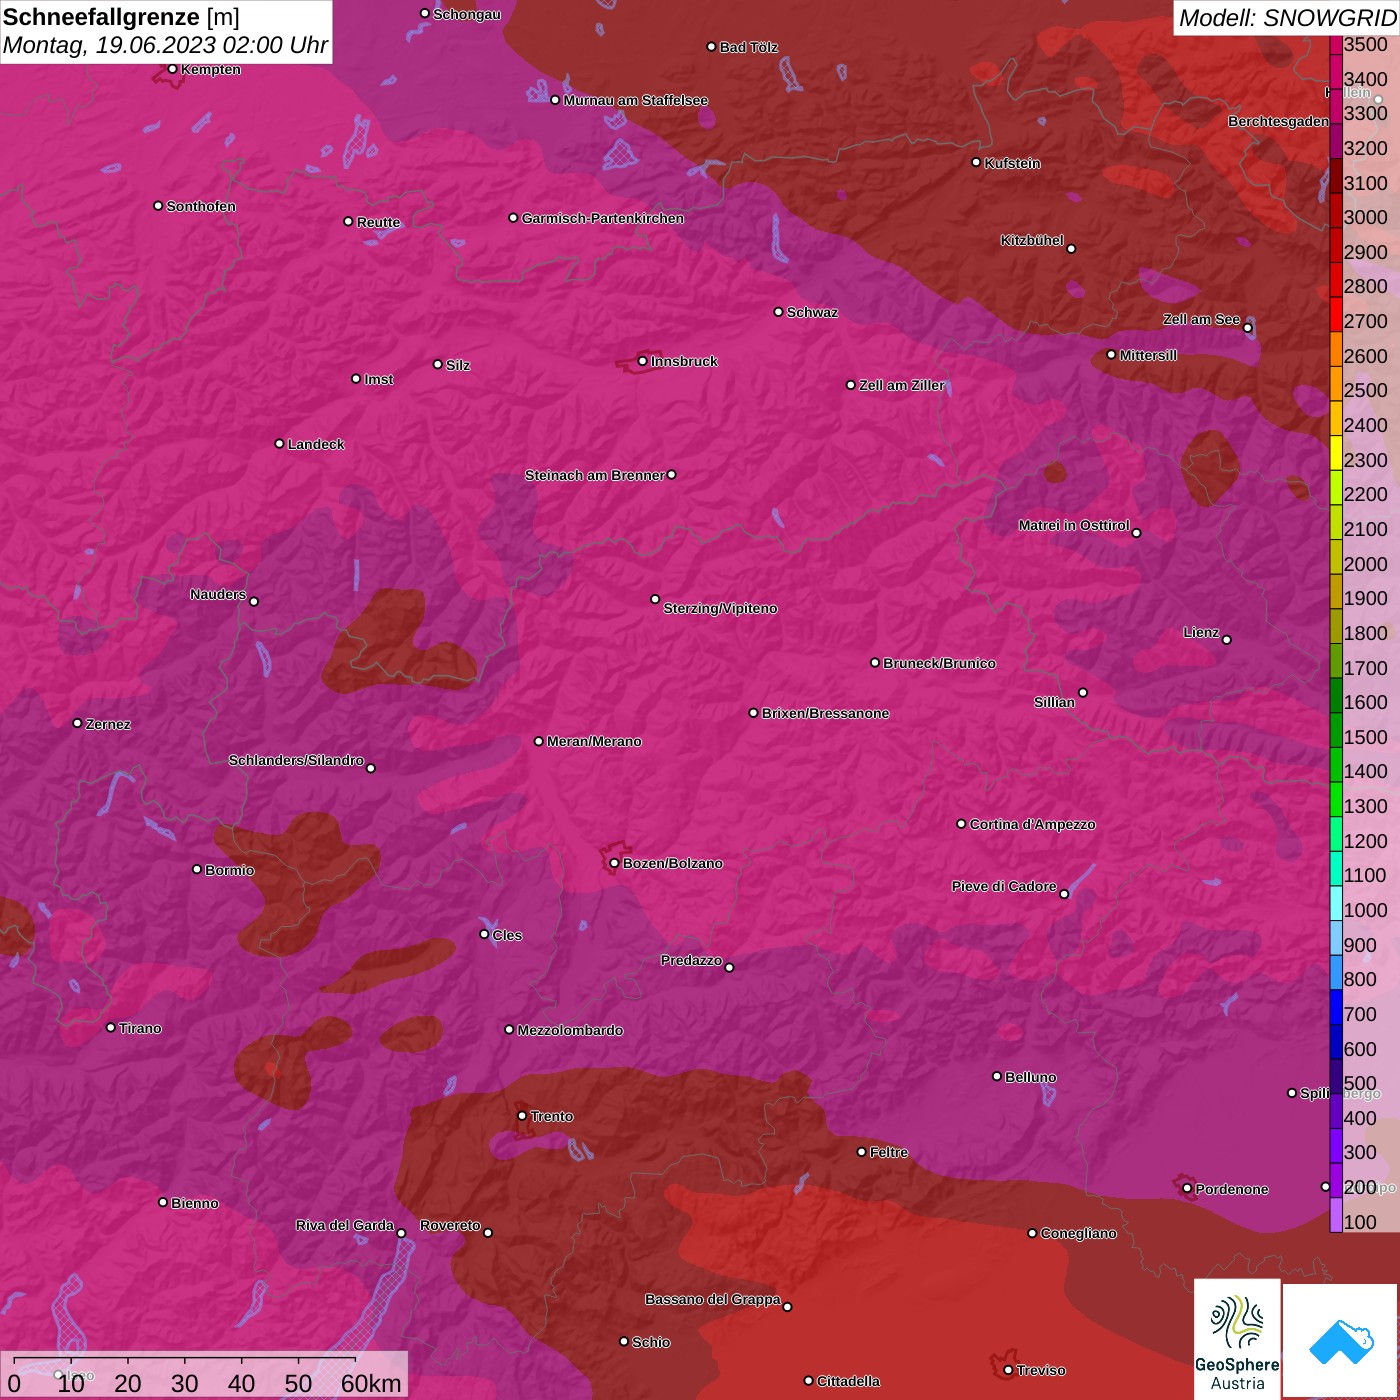Select the orange 2600 legend color swatch

pyautogui.click(x=1336, y=349)
